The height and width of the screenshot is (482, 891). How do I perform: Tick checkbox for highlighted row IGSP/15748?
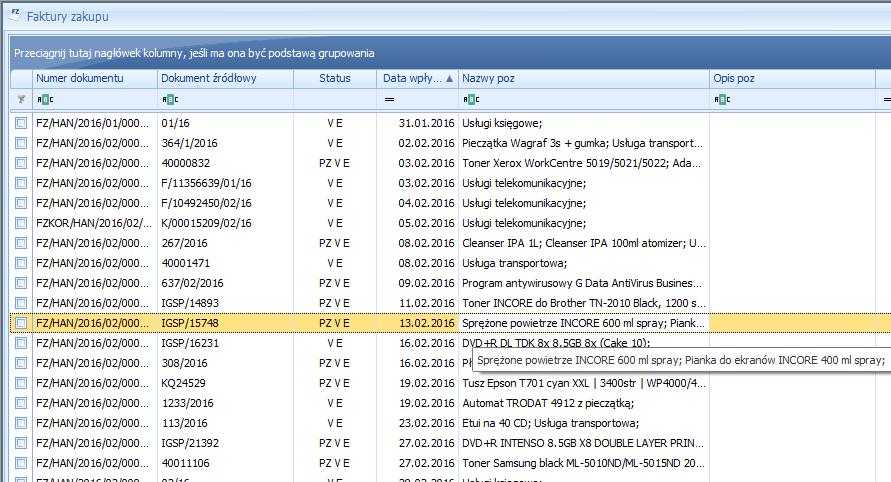[21, 323]
